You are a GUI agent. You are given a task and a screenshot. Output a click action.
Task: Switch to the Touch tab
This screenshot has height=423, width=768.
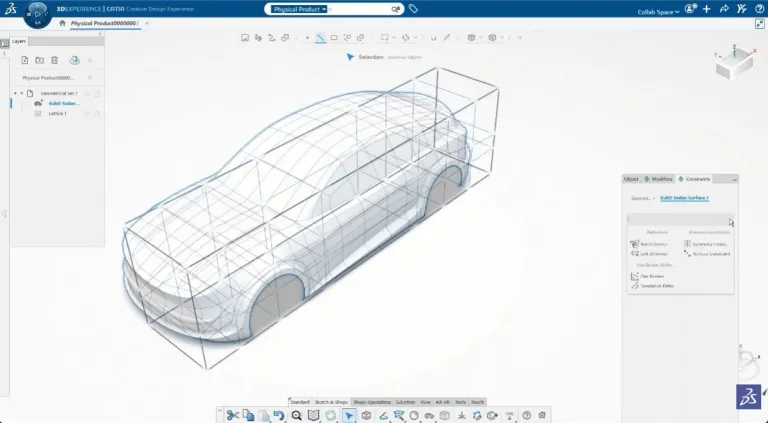pos(477,402)
